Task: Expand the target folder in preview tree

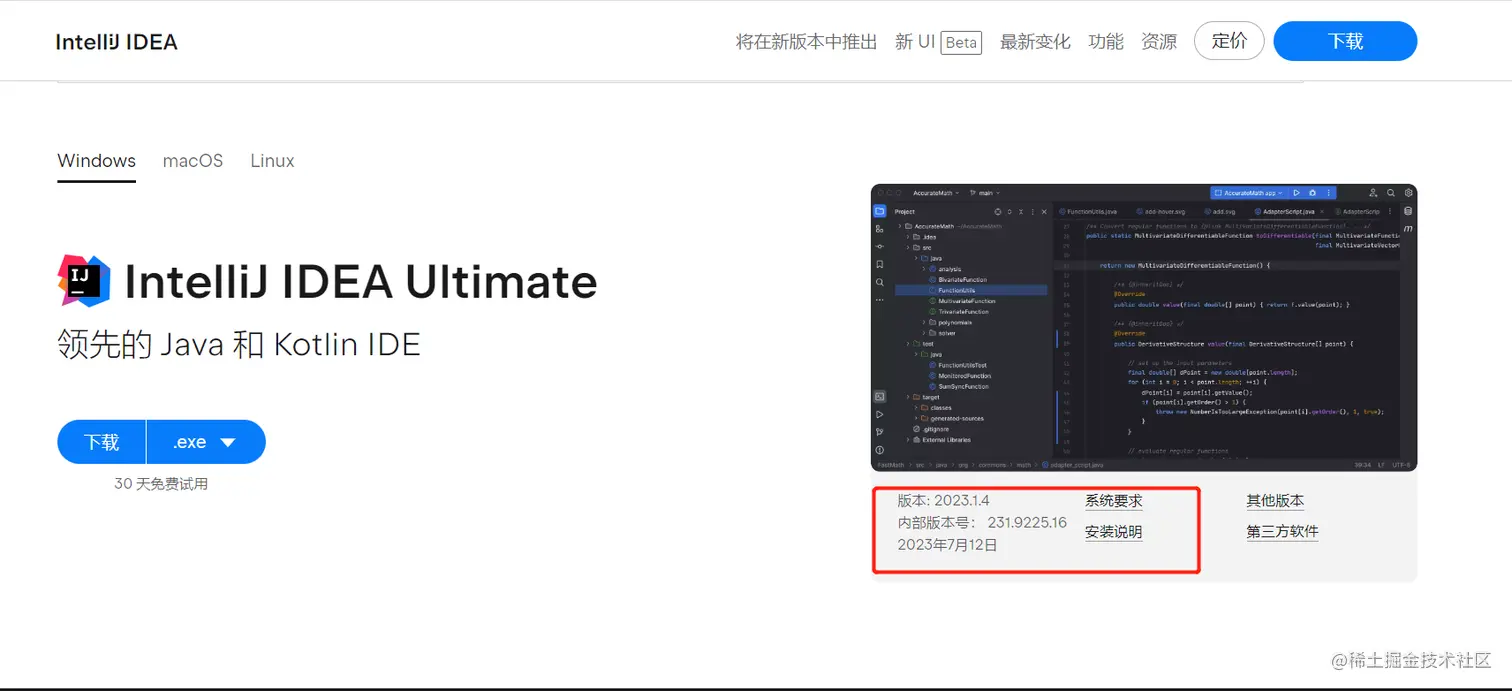Action: pos(908,397)
